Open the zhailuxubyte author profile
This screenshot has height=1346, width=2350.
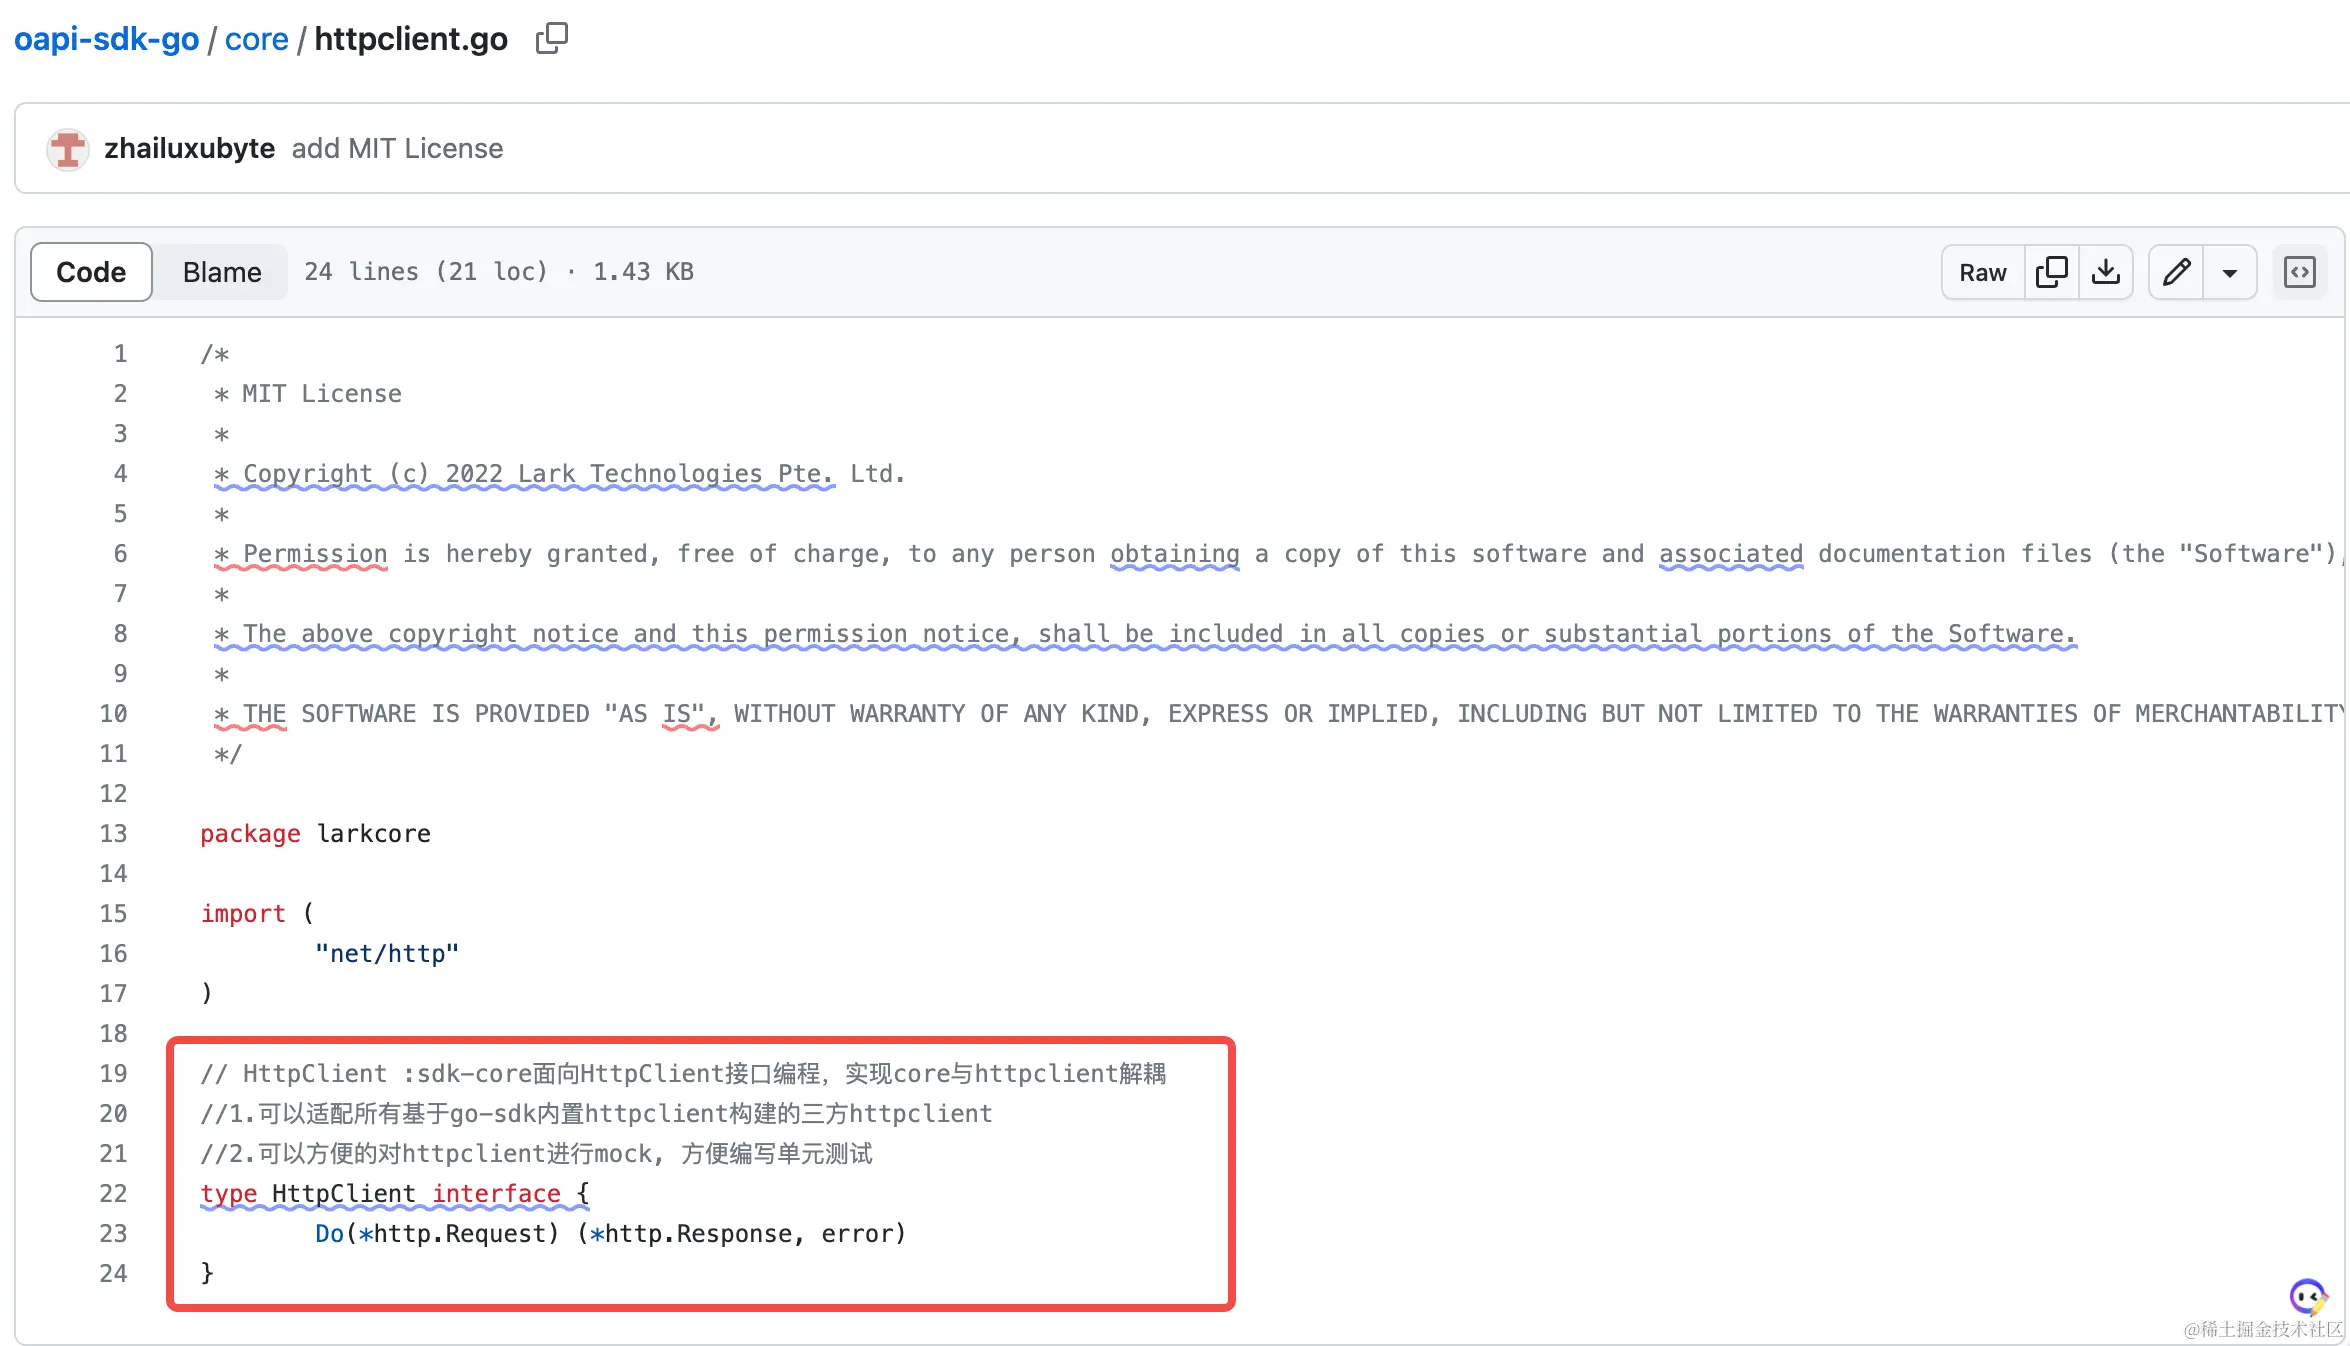189,149
